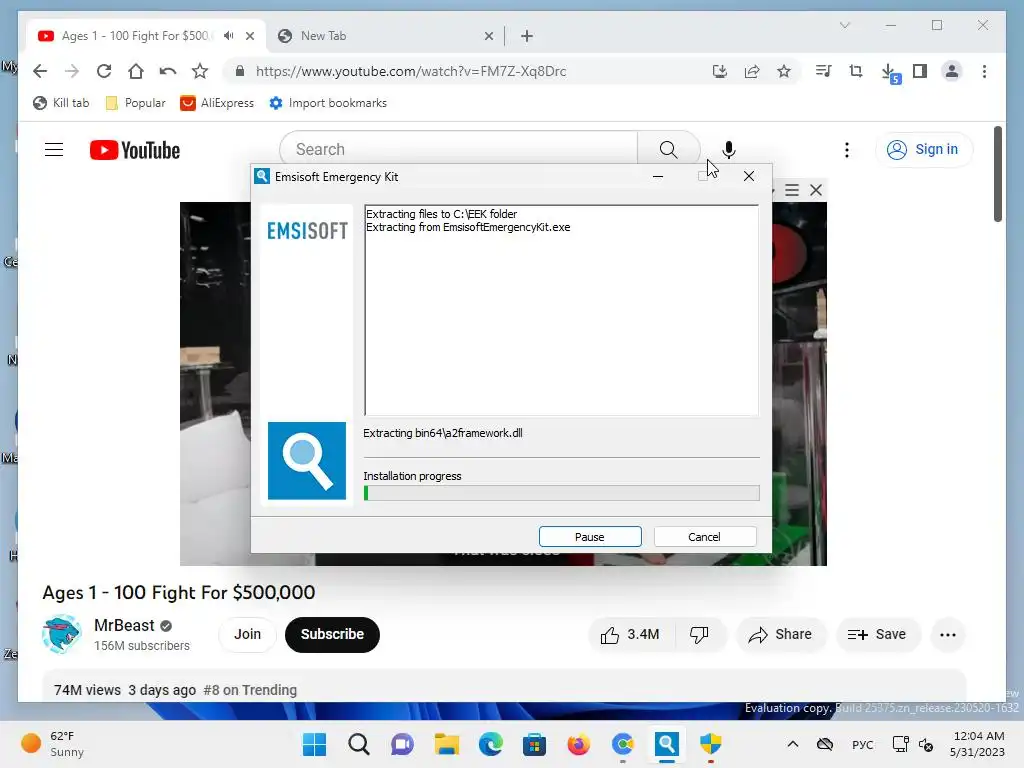Open Microsoft Store from taskbar
Viewport: 1024px width, 768px height.
(534, 744)
